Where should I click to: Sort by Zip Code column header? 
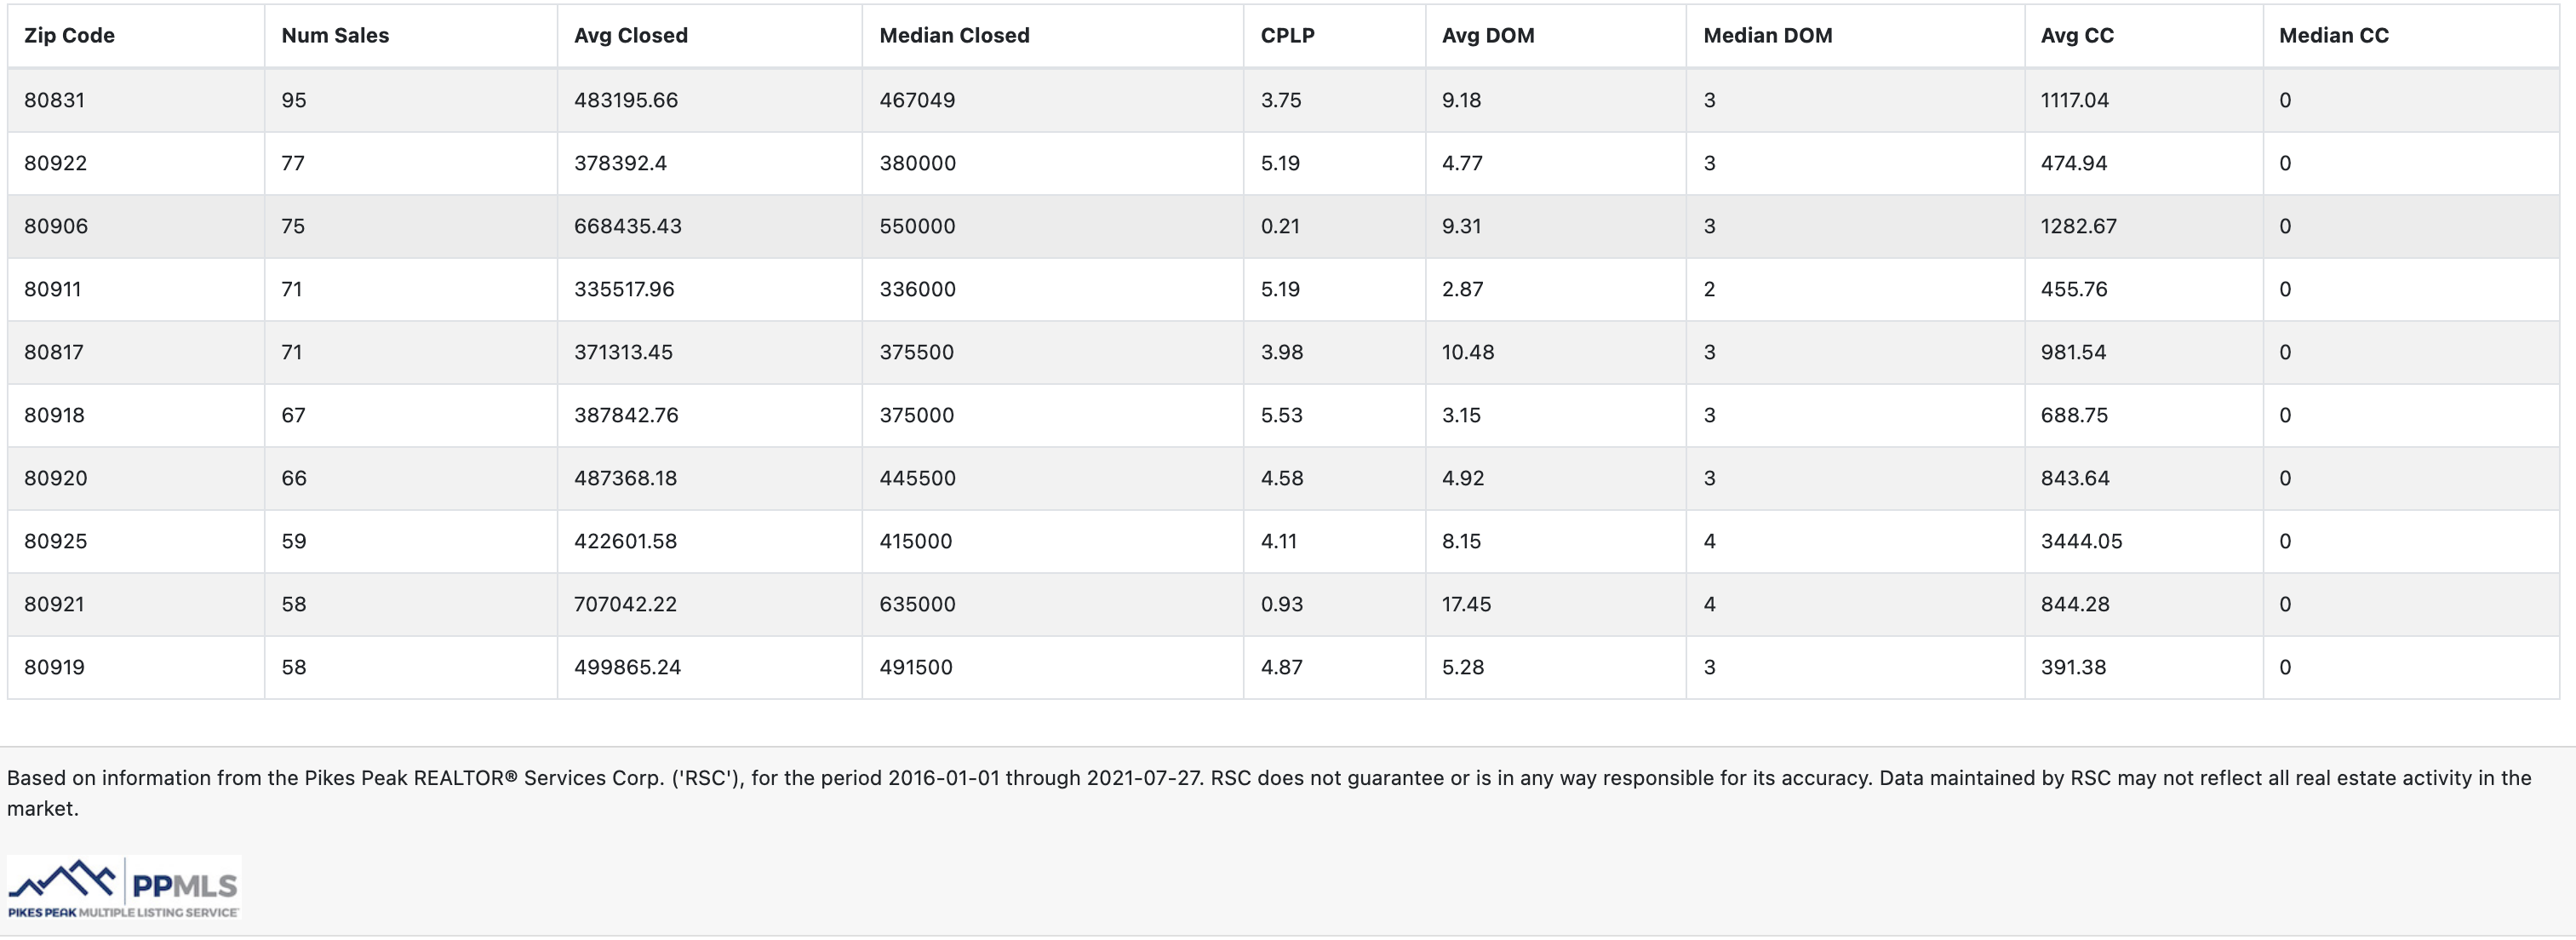(69, 36)
